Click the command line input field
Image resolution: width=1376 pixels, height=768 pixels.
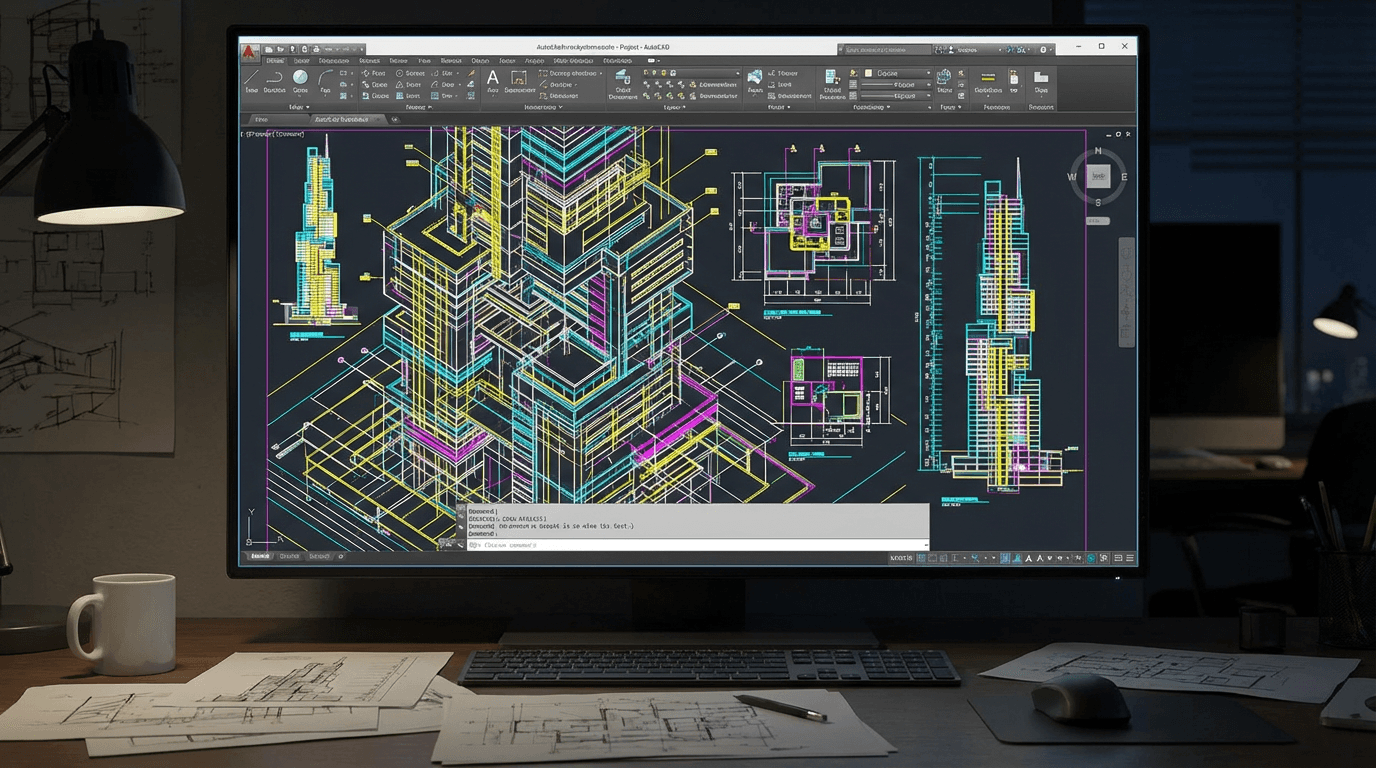click(698, 545)
